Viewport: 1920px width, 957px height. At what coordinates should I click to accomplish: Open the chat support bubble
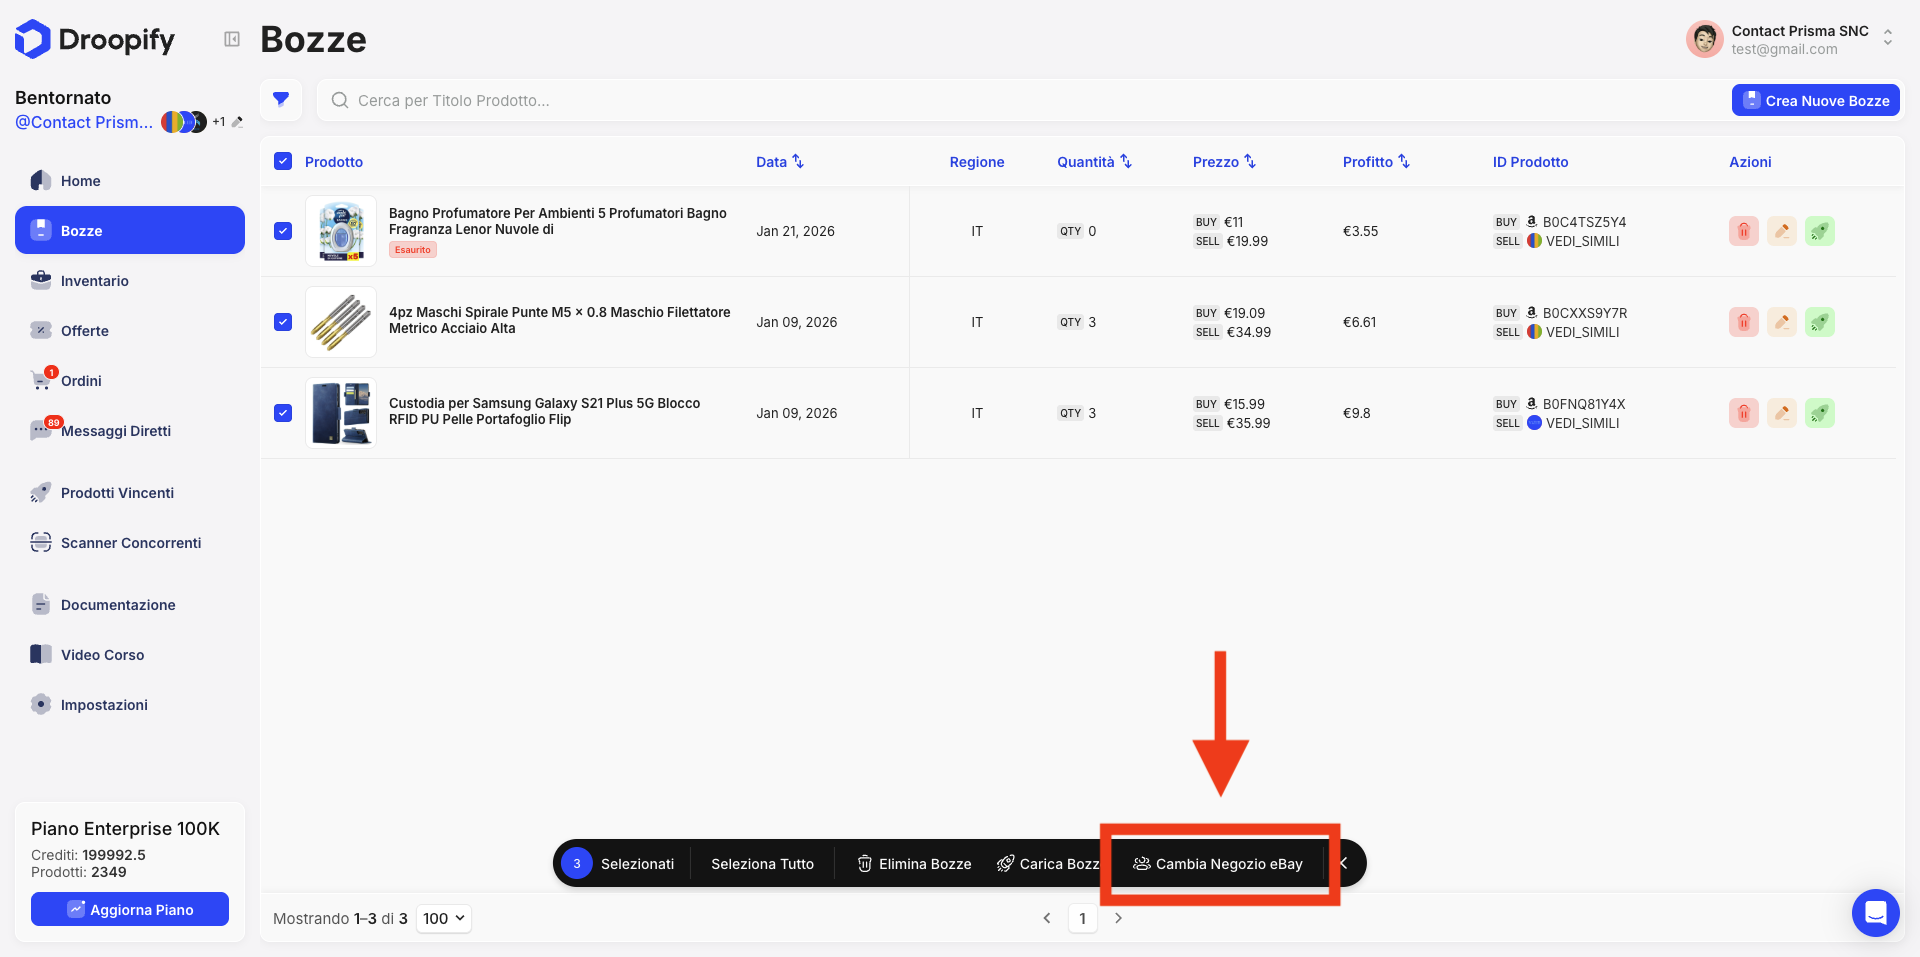[x=1875, y=912]
